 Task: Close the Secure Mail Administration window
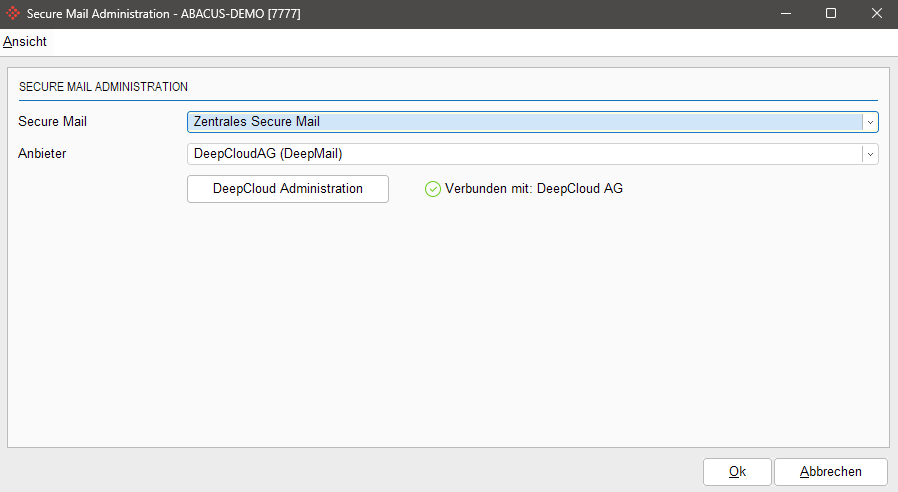(875, 13)
